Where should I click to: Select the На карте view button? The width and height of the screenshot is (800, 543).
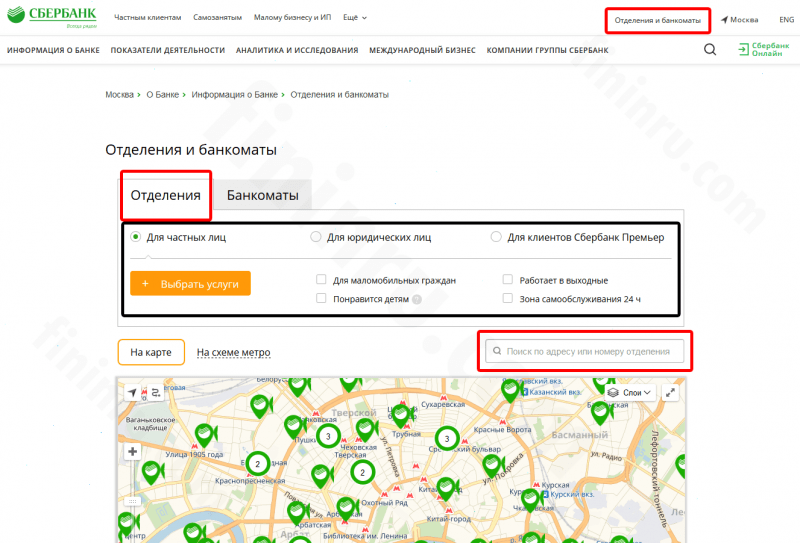151,352
